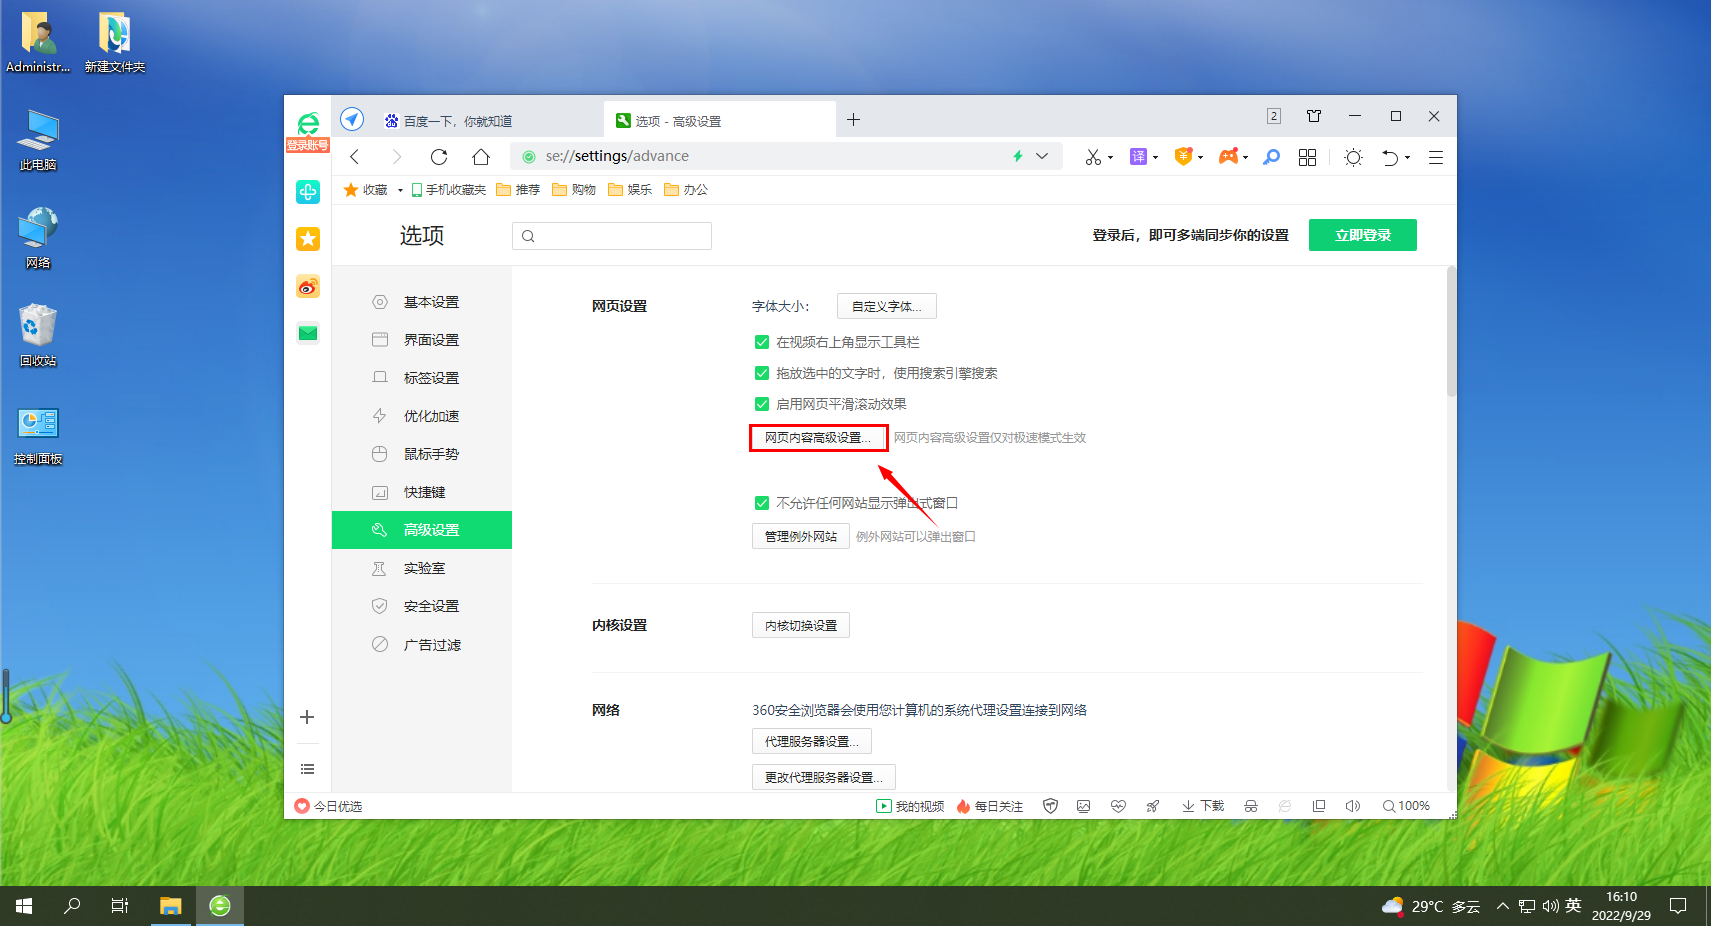Click the heartbeat health icon in status bar
The height and width of the screenshot is (926, 1711).
1118,806
